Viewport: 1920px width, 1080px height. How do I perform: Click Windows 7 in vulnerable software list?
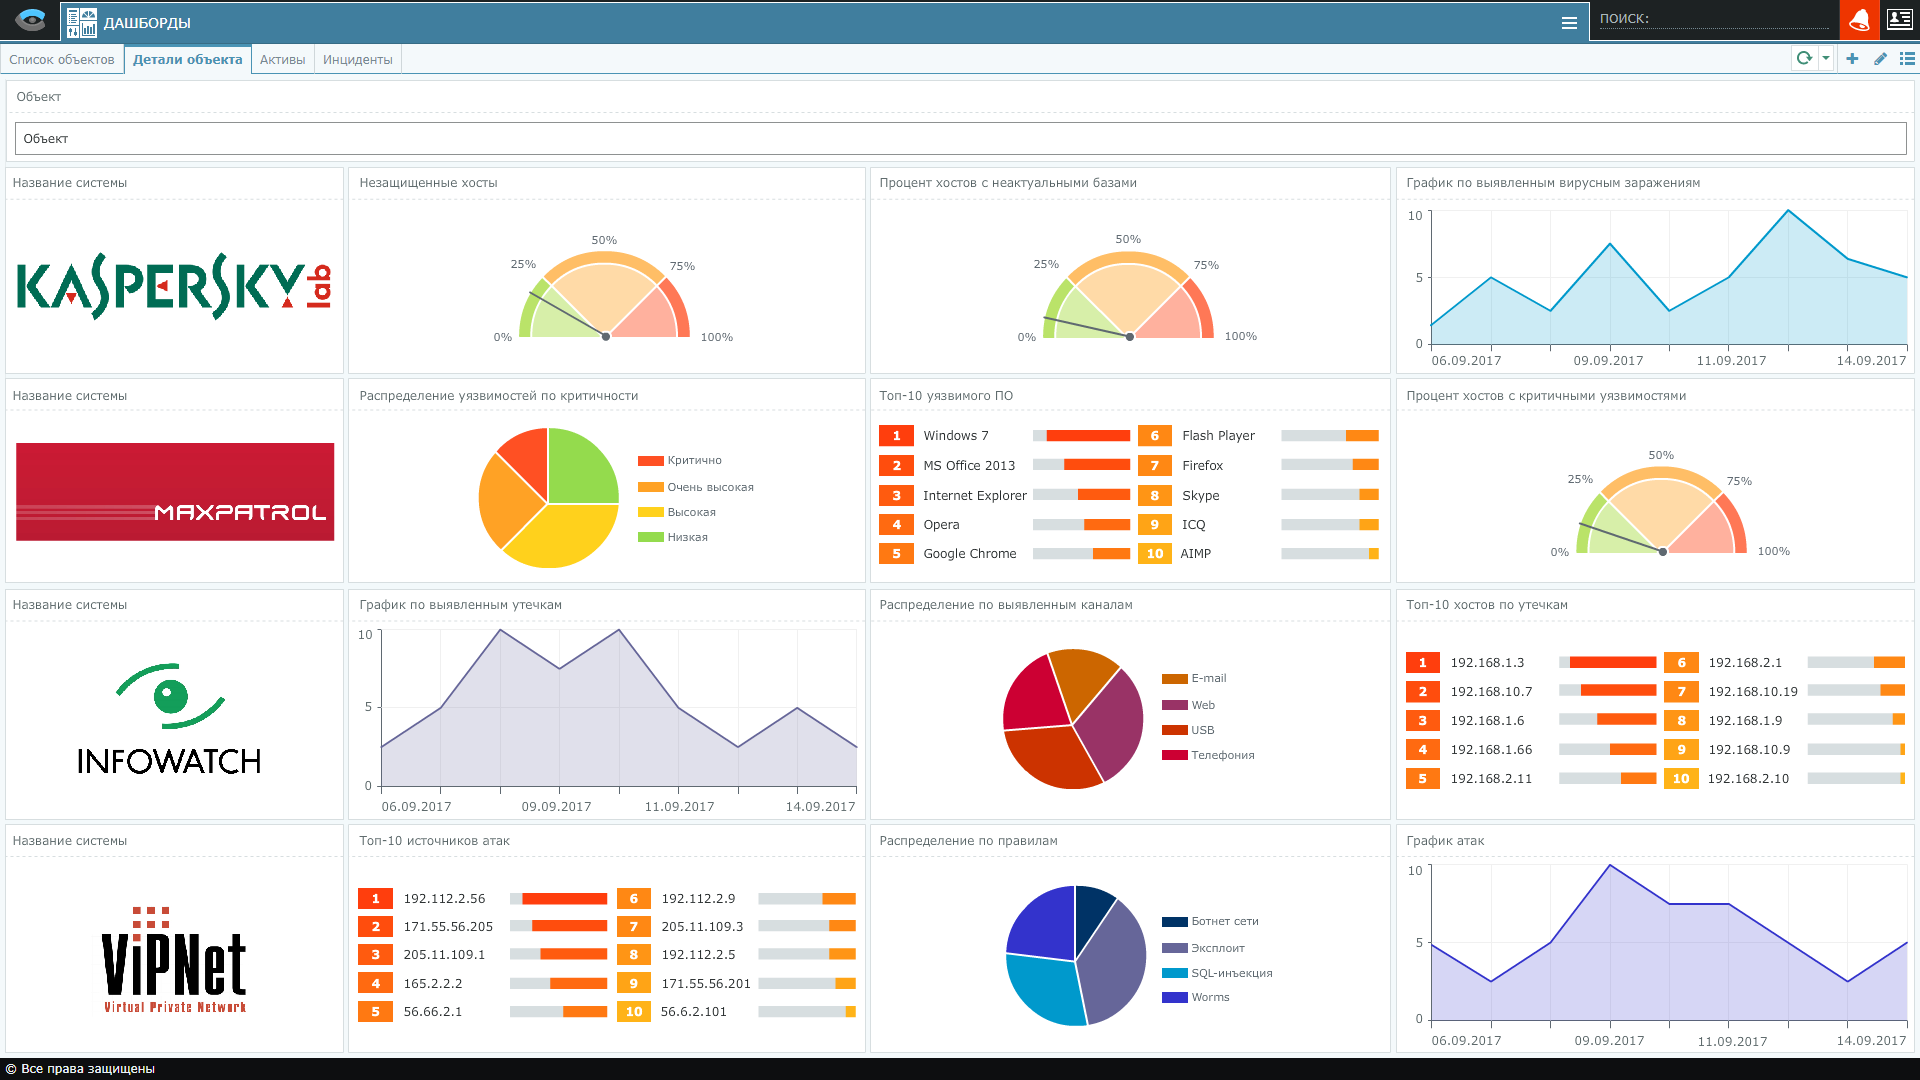(x=955, y=436)
